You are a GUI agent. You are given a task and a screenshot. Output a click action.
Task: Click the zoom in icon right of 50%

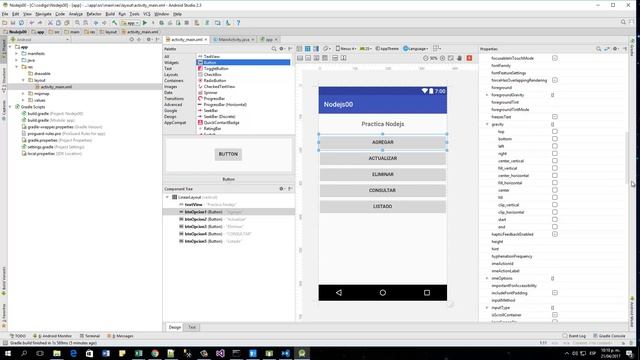point(442,58)
